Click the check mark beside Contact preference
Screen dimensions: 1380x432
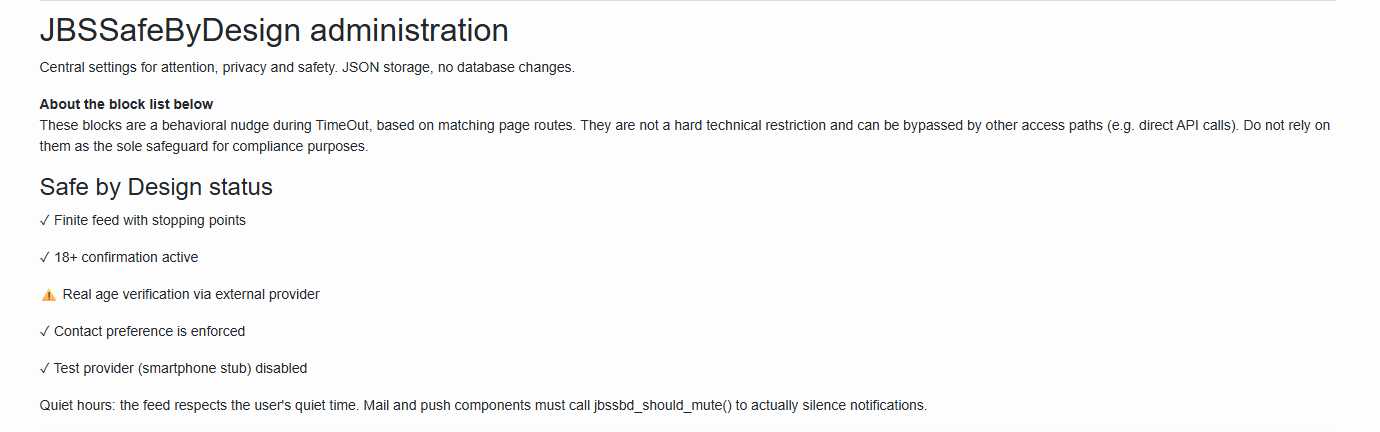click(45, 331)
